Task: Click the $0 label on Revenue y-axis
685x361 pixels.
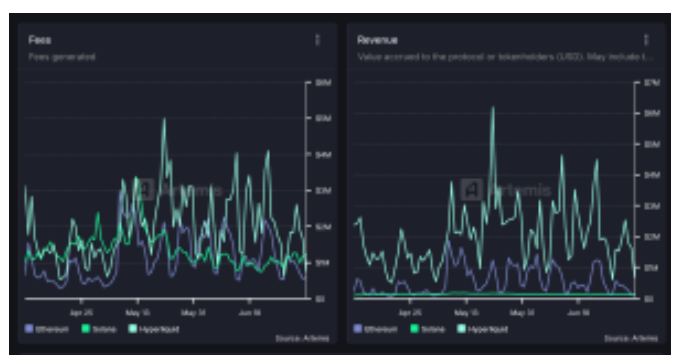Action: coord(649,299)
